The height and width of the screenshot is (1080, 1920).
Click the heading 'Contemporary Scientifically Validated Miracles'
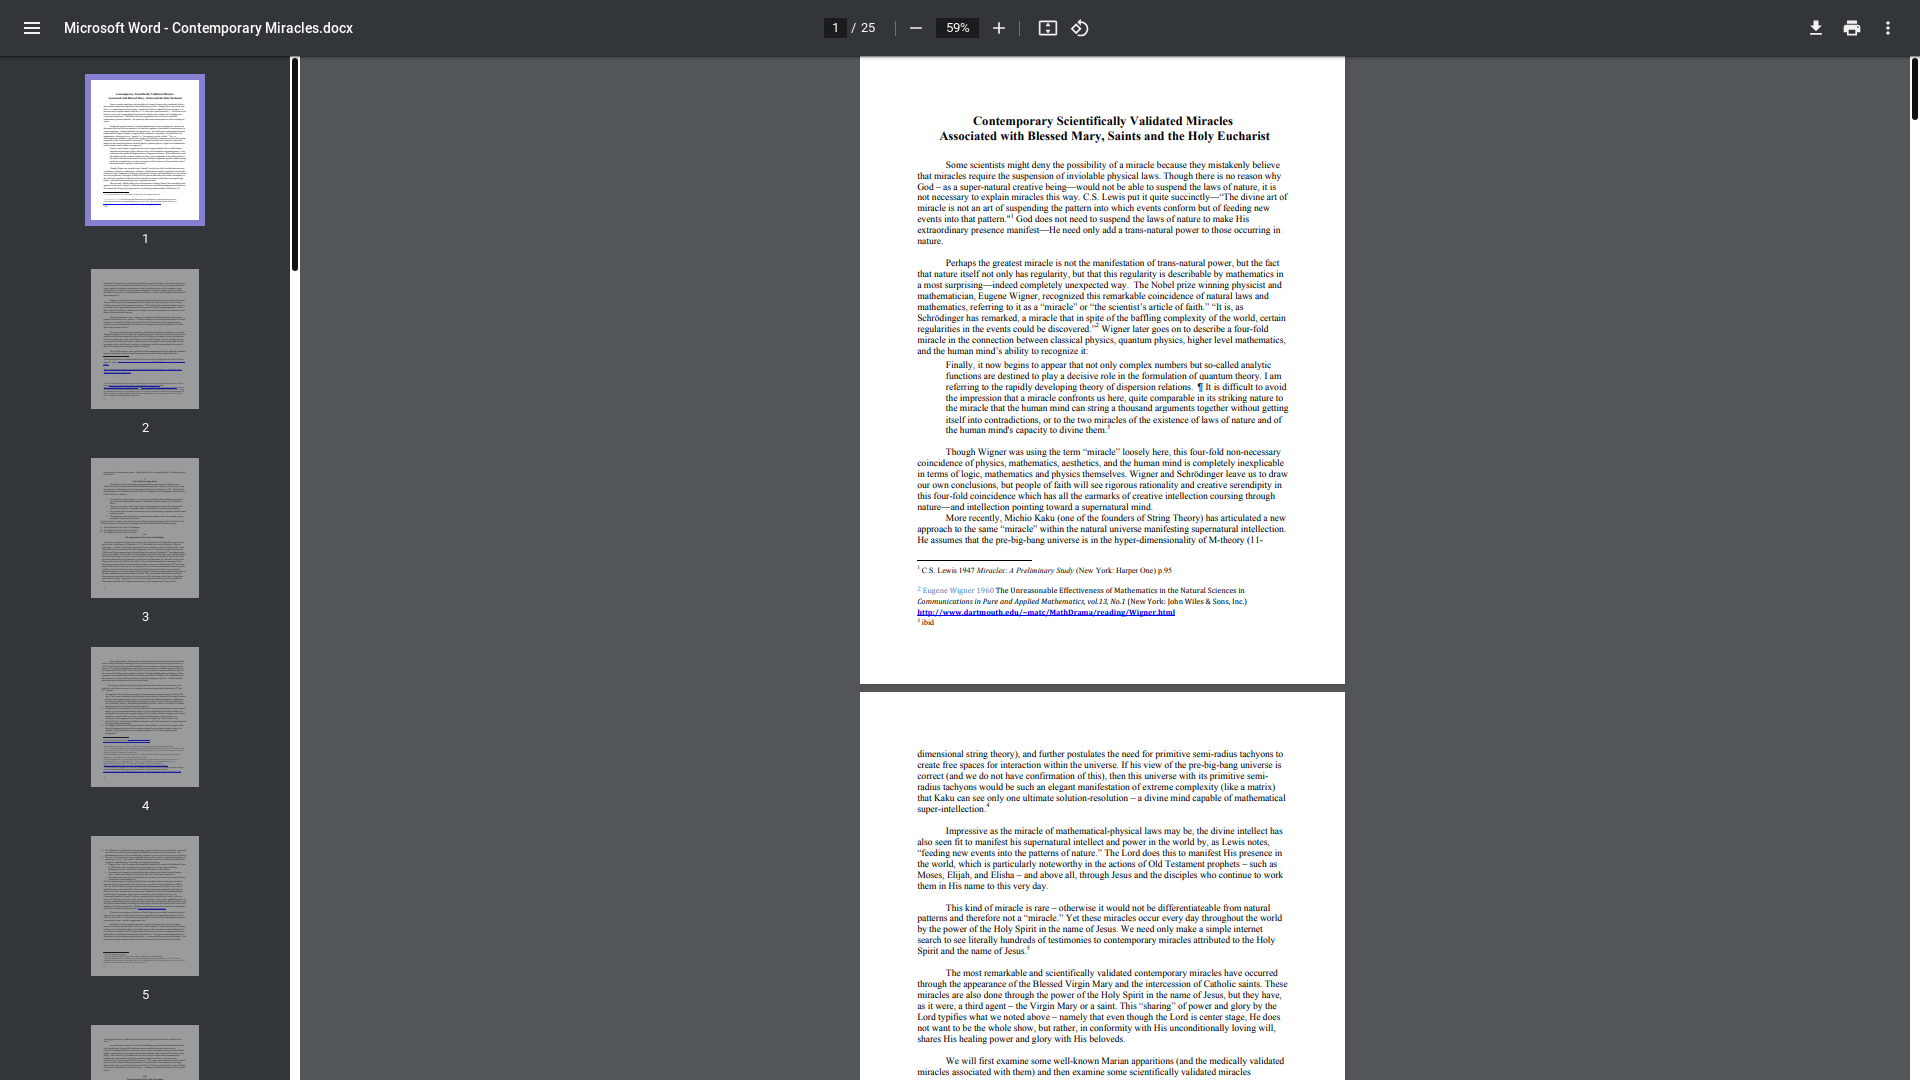(x=1103, y=121)
